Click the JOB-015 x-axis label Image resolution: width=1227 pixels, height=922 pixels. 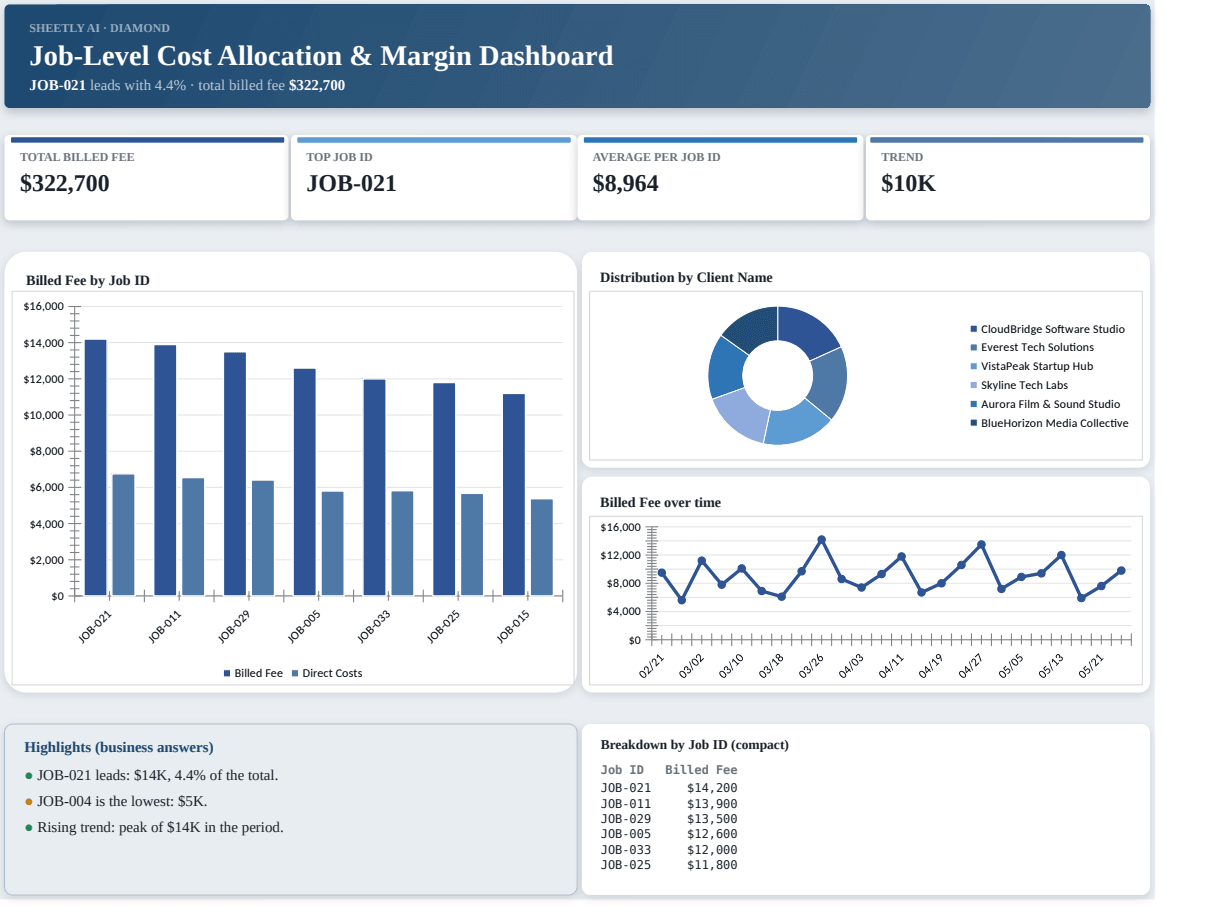click(513, 626)
